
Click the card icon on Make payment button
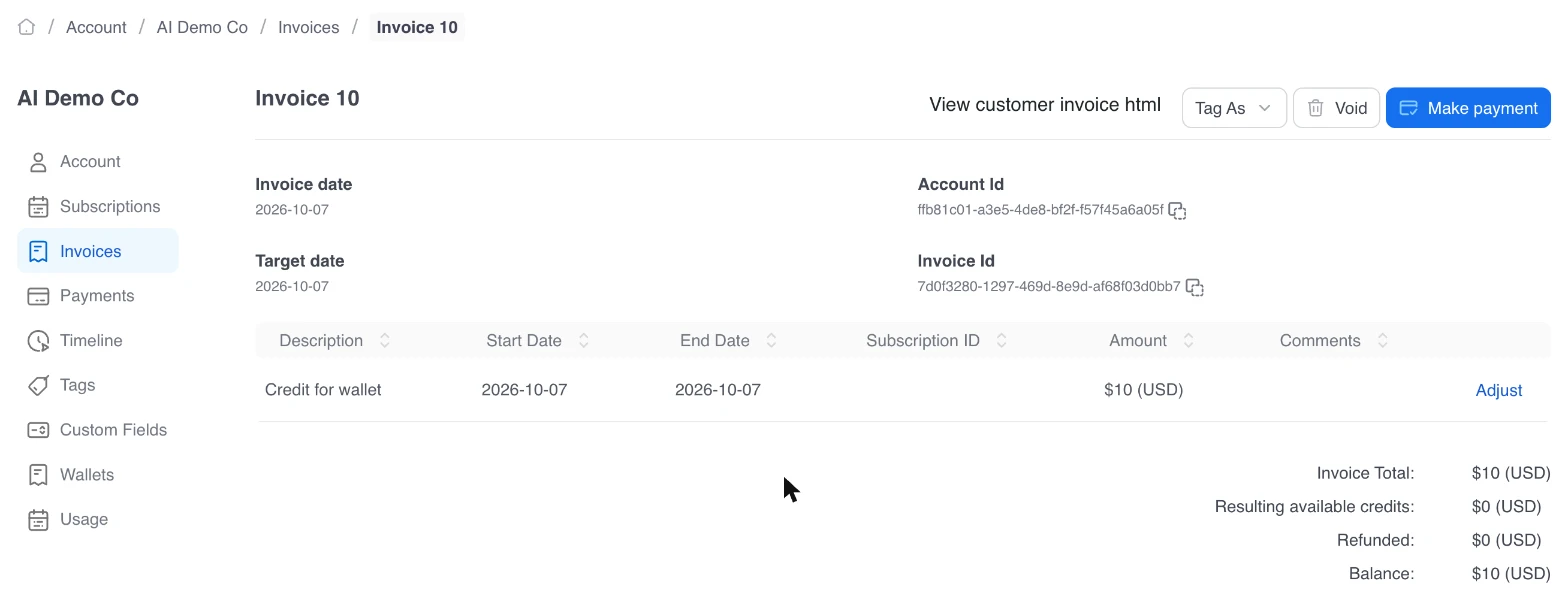[x=1408, y=108]
